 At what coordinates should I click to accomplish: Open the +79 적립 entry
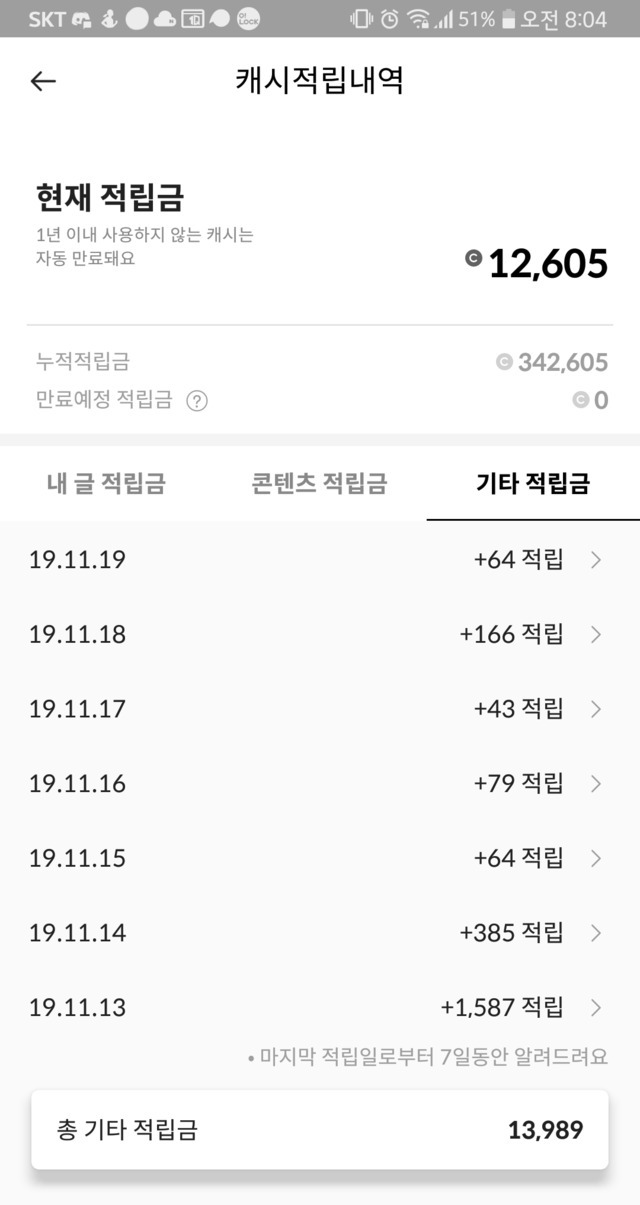[518, 783]
